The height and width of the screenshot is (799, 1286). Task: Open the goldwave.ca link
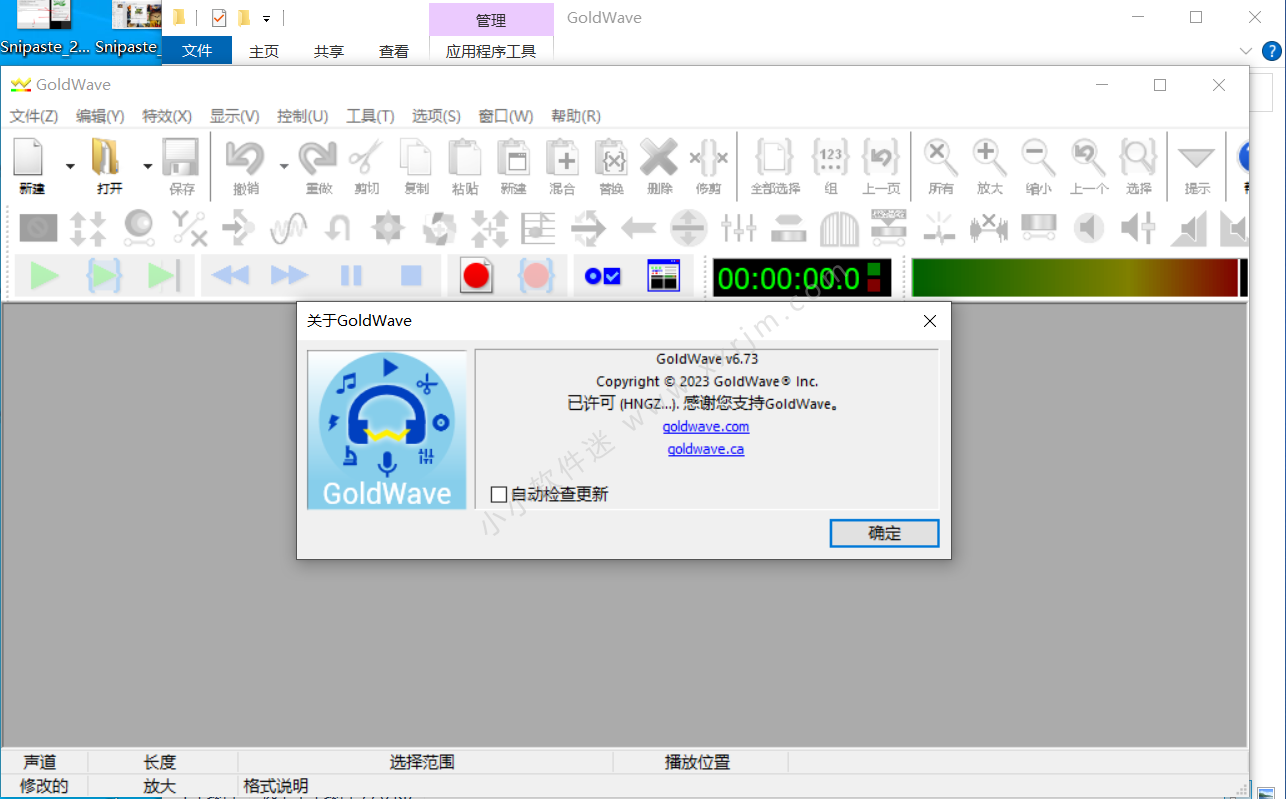coord(706,450)
